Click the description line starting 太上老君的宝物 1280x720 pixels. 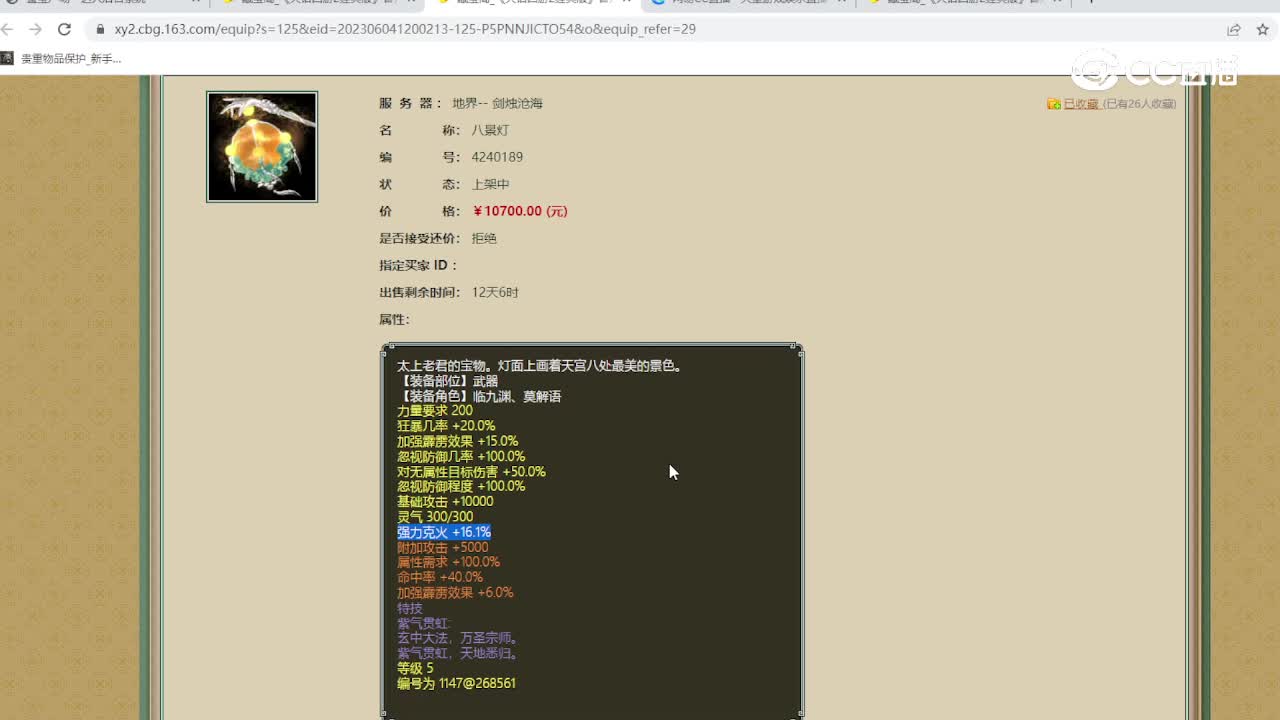pyautogui.click(x=539, y=366)
